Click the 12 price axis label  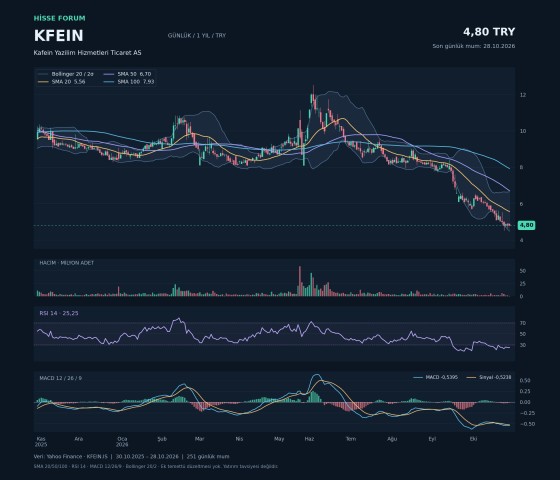point(523,95)
